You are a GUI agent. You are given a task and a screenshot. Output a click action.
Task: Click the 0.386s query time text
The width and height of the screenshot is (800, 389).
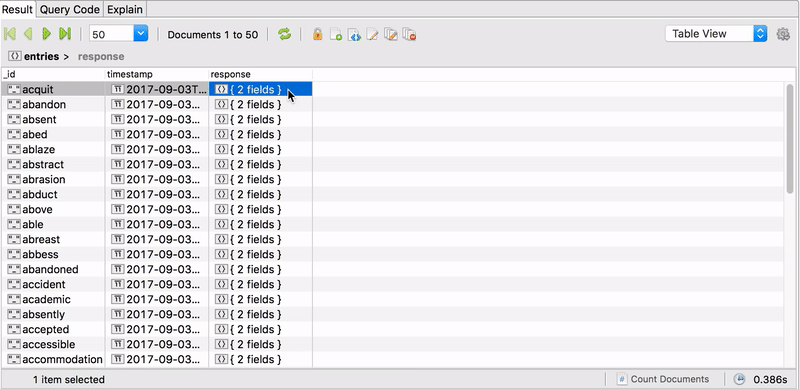pyautogui.click(x=770, y=379)
